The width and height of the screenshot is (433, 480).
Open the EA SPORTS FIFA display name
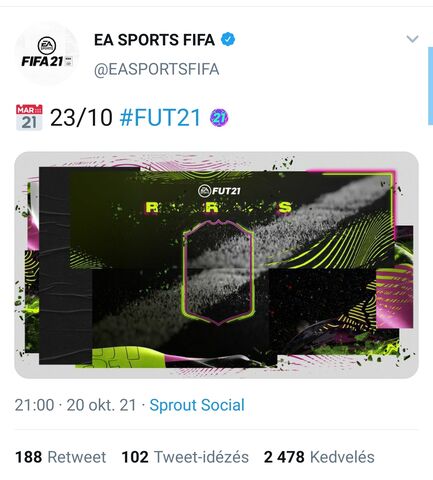click(x=154, y=40)
